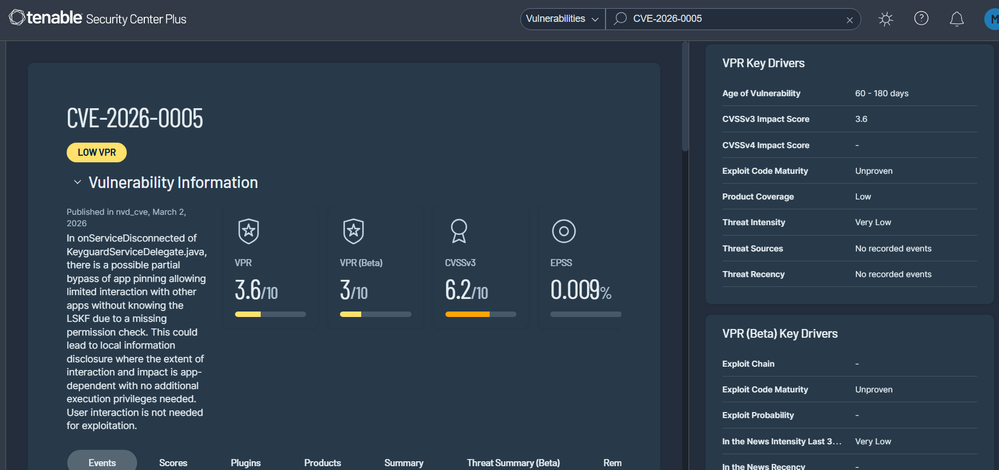999x470 pixels.
Task: Open the Plugins tab
Action: (x=246, y=462)
